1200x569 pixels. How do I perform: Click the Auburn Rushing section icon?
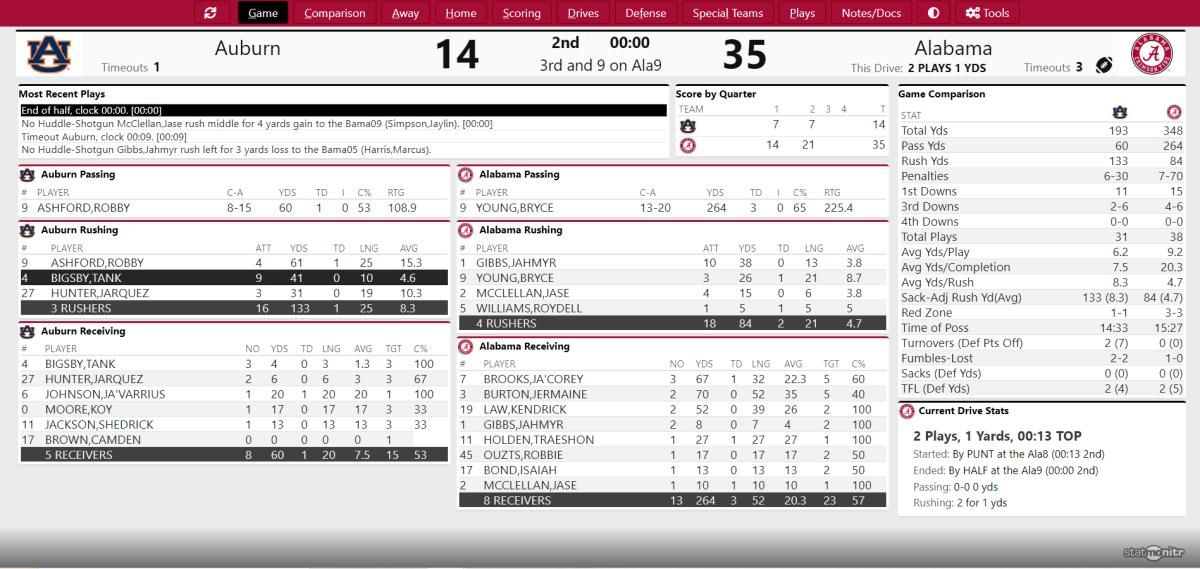(27, 230)
